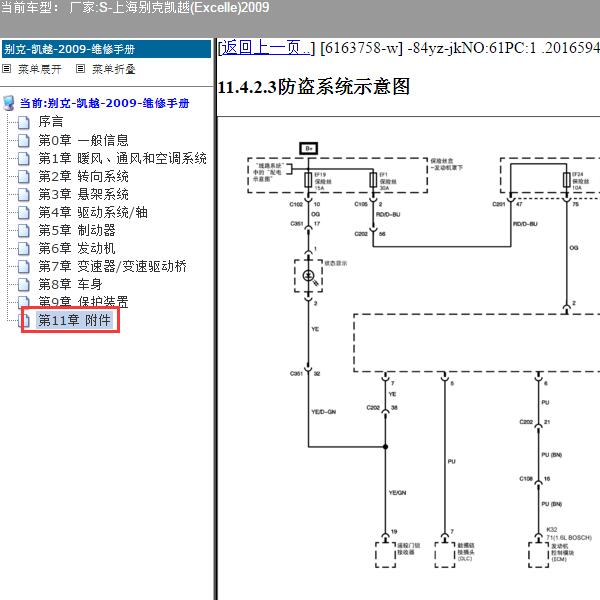The image size is (600, 600).
Task: Click the page icon next to 第1章
Action: point(24,158)
